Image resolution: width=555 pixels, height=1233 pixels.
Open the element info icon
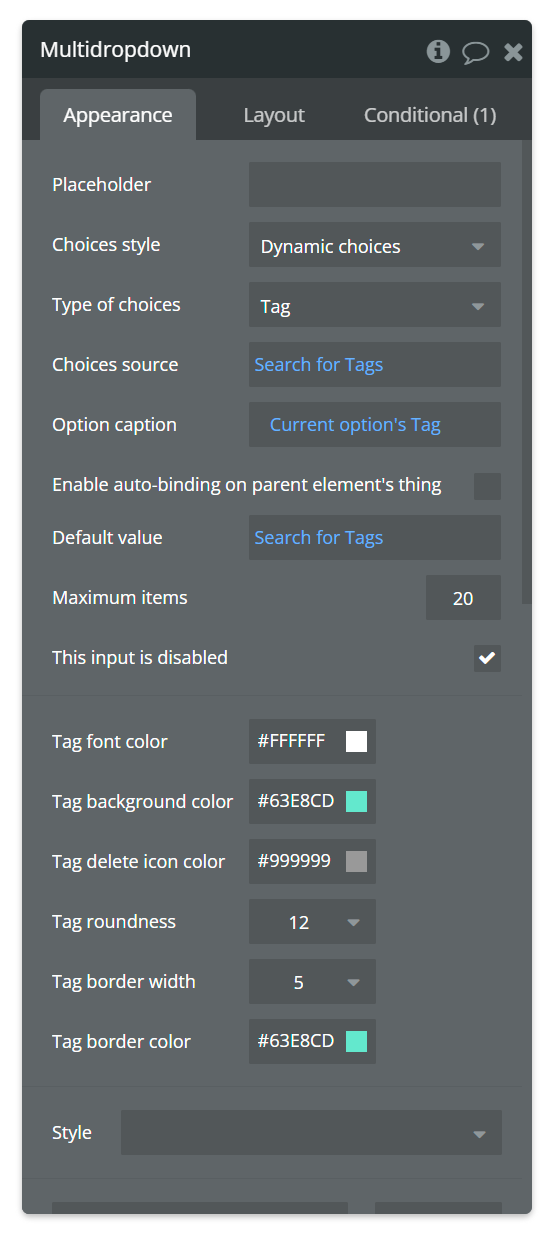(x=438, y=51)
